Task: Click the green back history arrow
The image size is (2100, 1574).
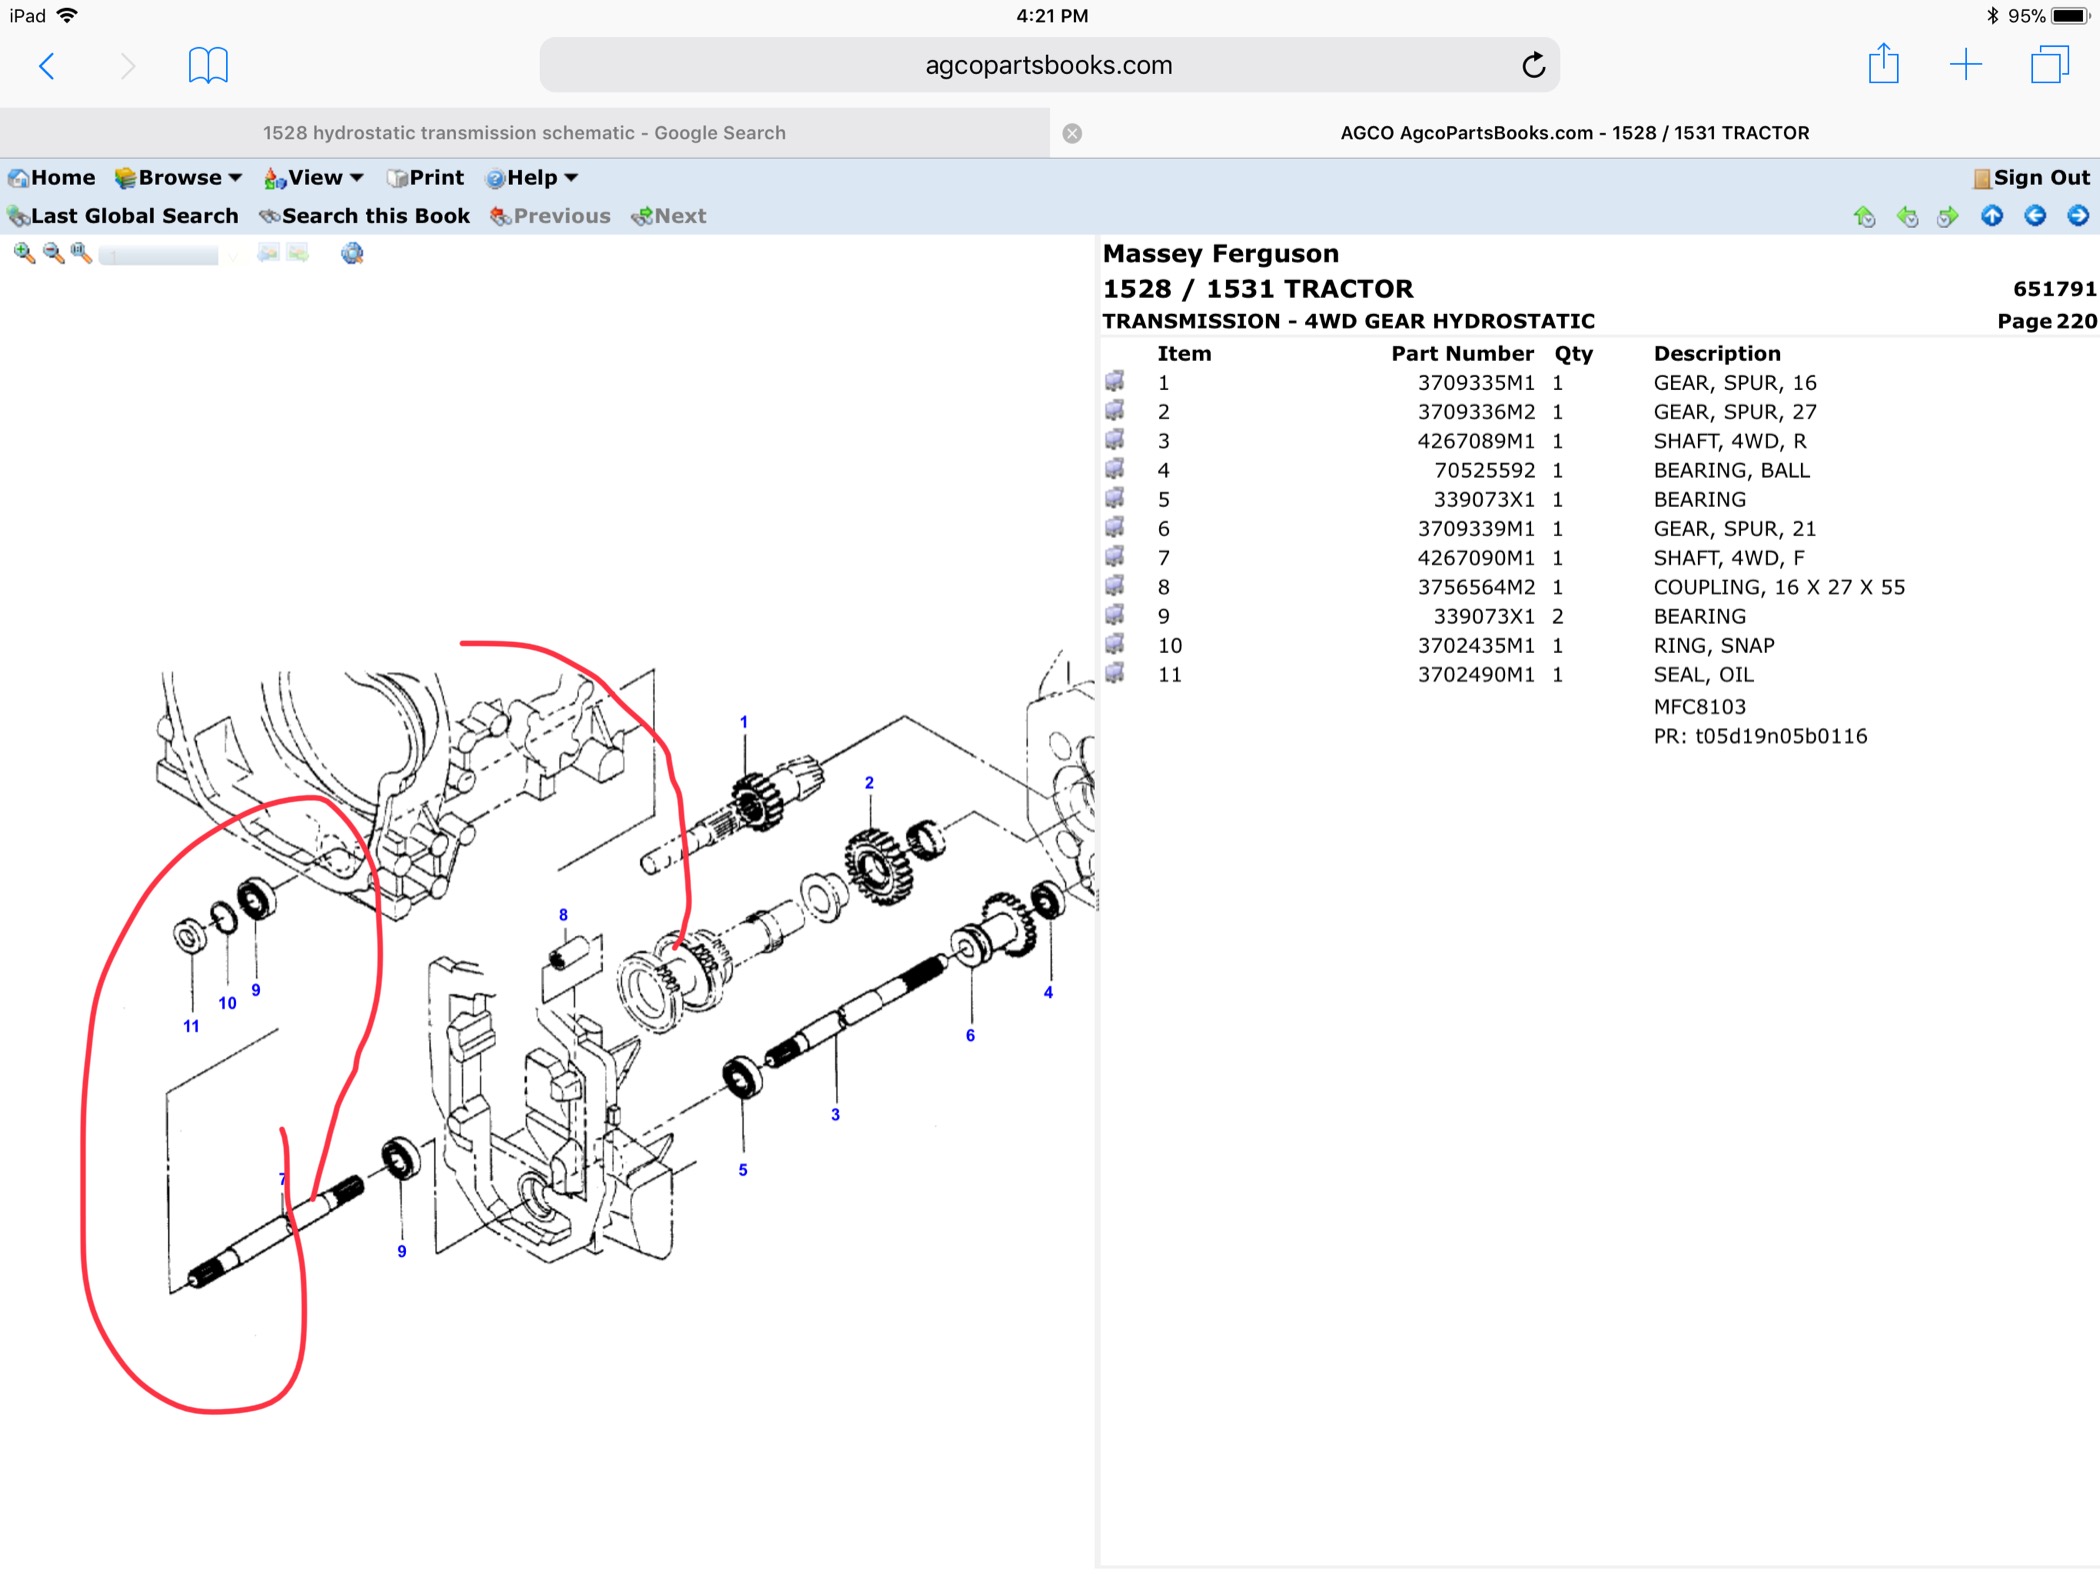Action: pos(1907,216)
